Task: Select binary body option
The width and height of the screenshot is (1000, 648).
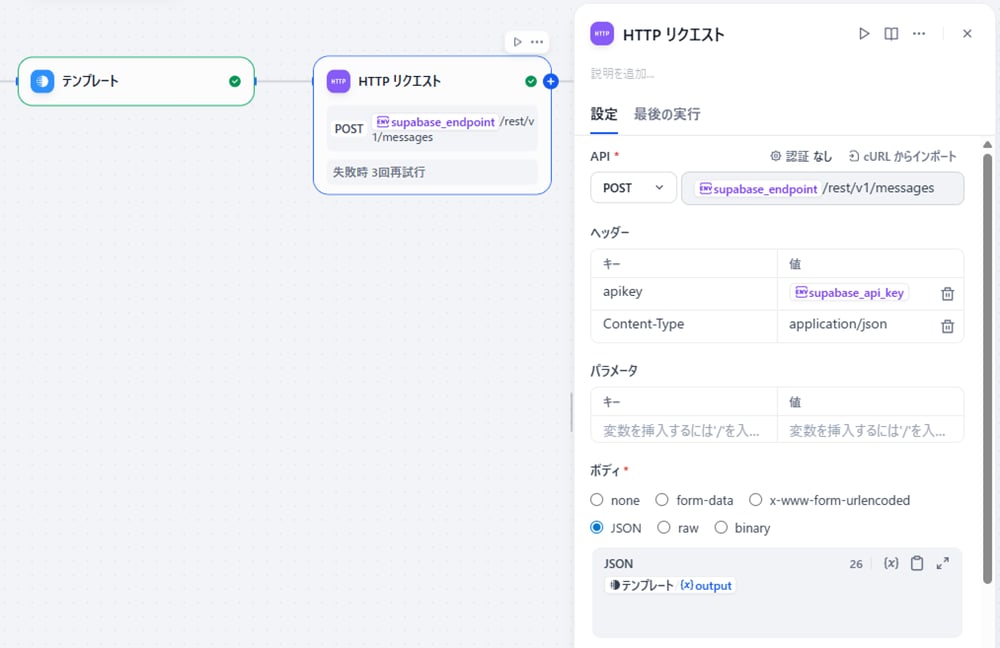Action: (x=721, y=528)
